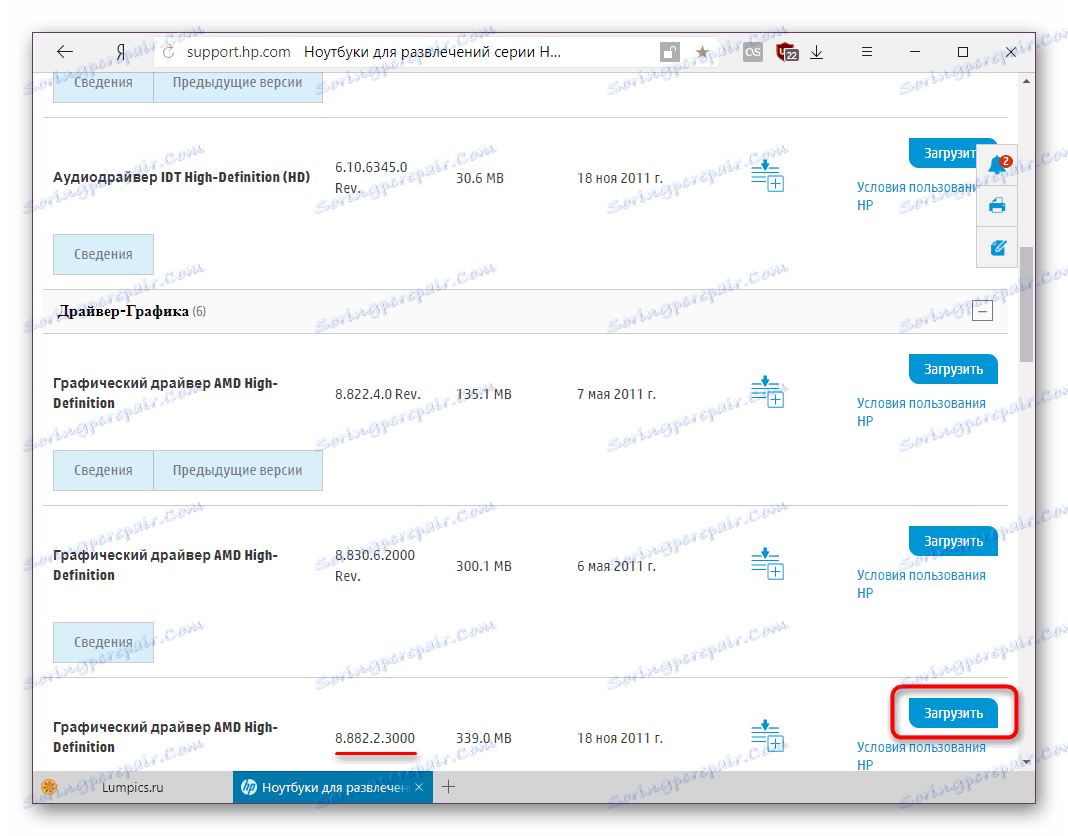Select the date 7 мая 2011 г.
1068x836 pixels.
(616, 394)
